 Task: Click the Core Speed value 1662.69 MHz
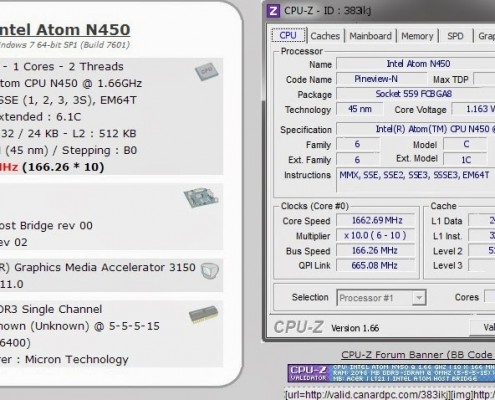coord(376,220)
